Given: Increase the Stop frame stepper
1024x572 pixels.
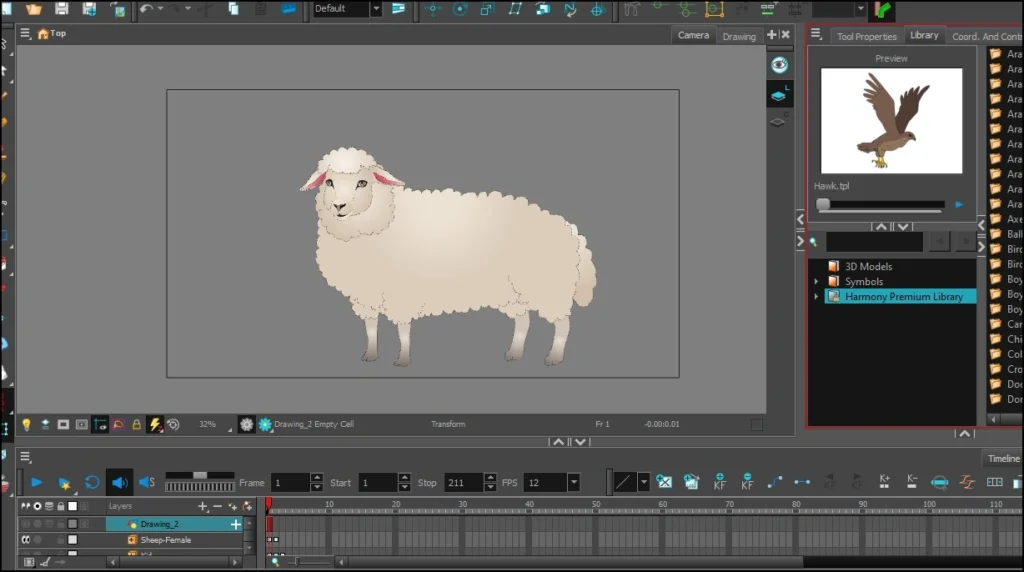Looking at the screenshot, I should [490, 478].
